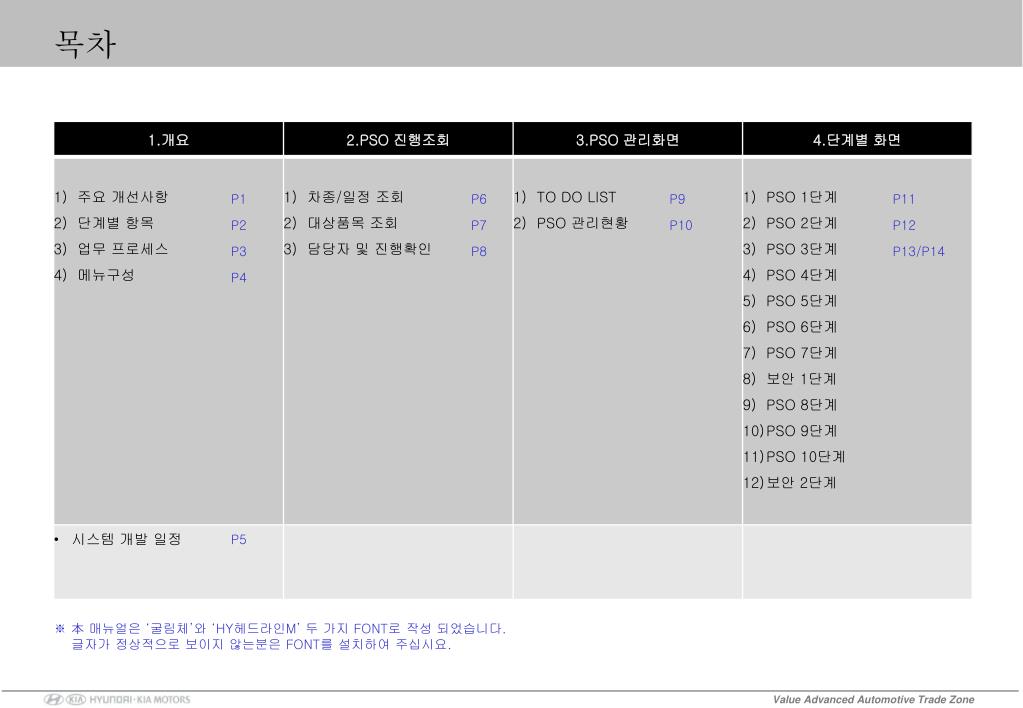This screenshot has width=1023, height=708.
Task: Click the PSO 10단계 entry
Action: [806, 456]
